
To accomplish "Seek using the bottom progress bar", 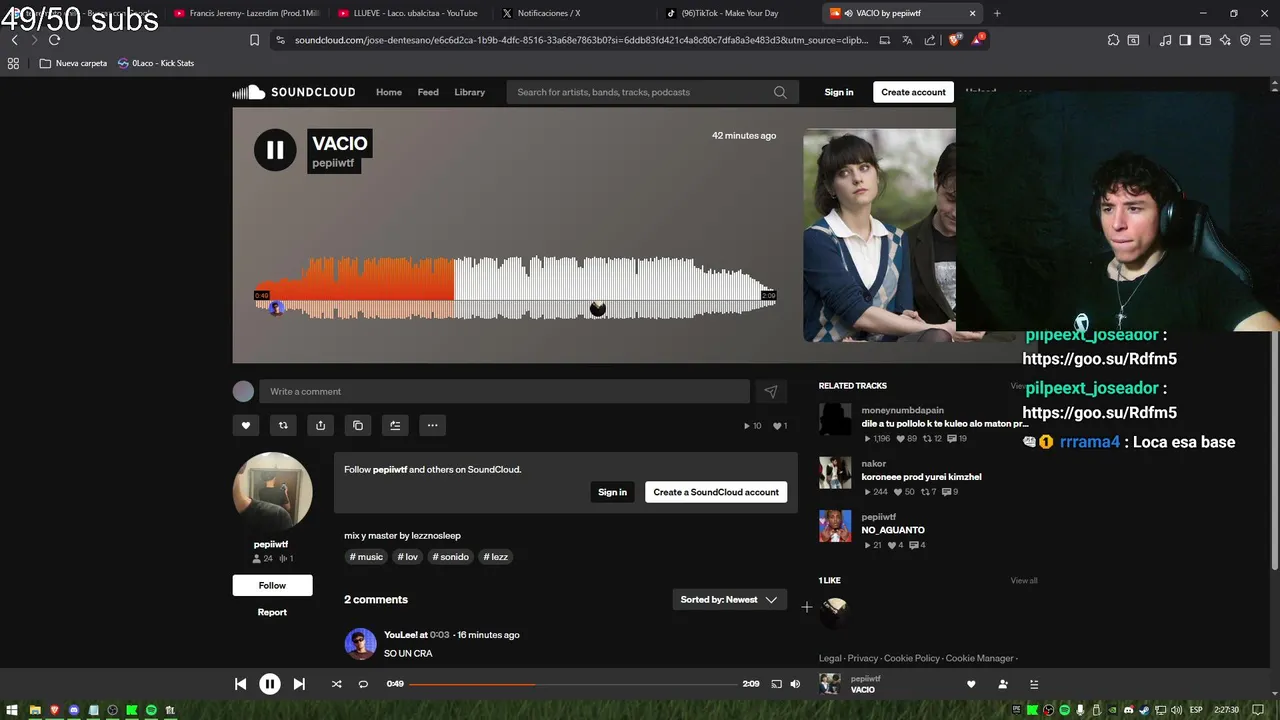I will 573,684.
